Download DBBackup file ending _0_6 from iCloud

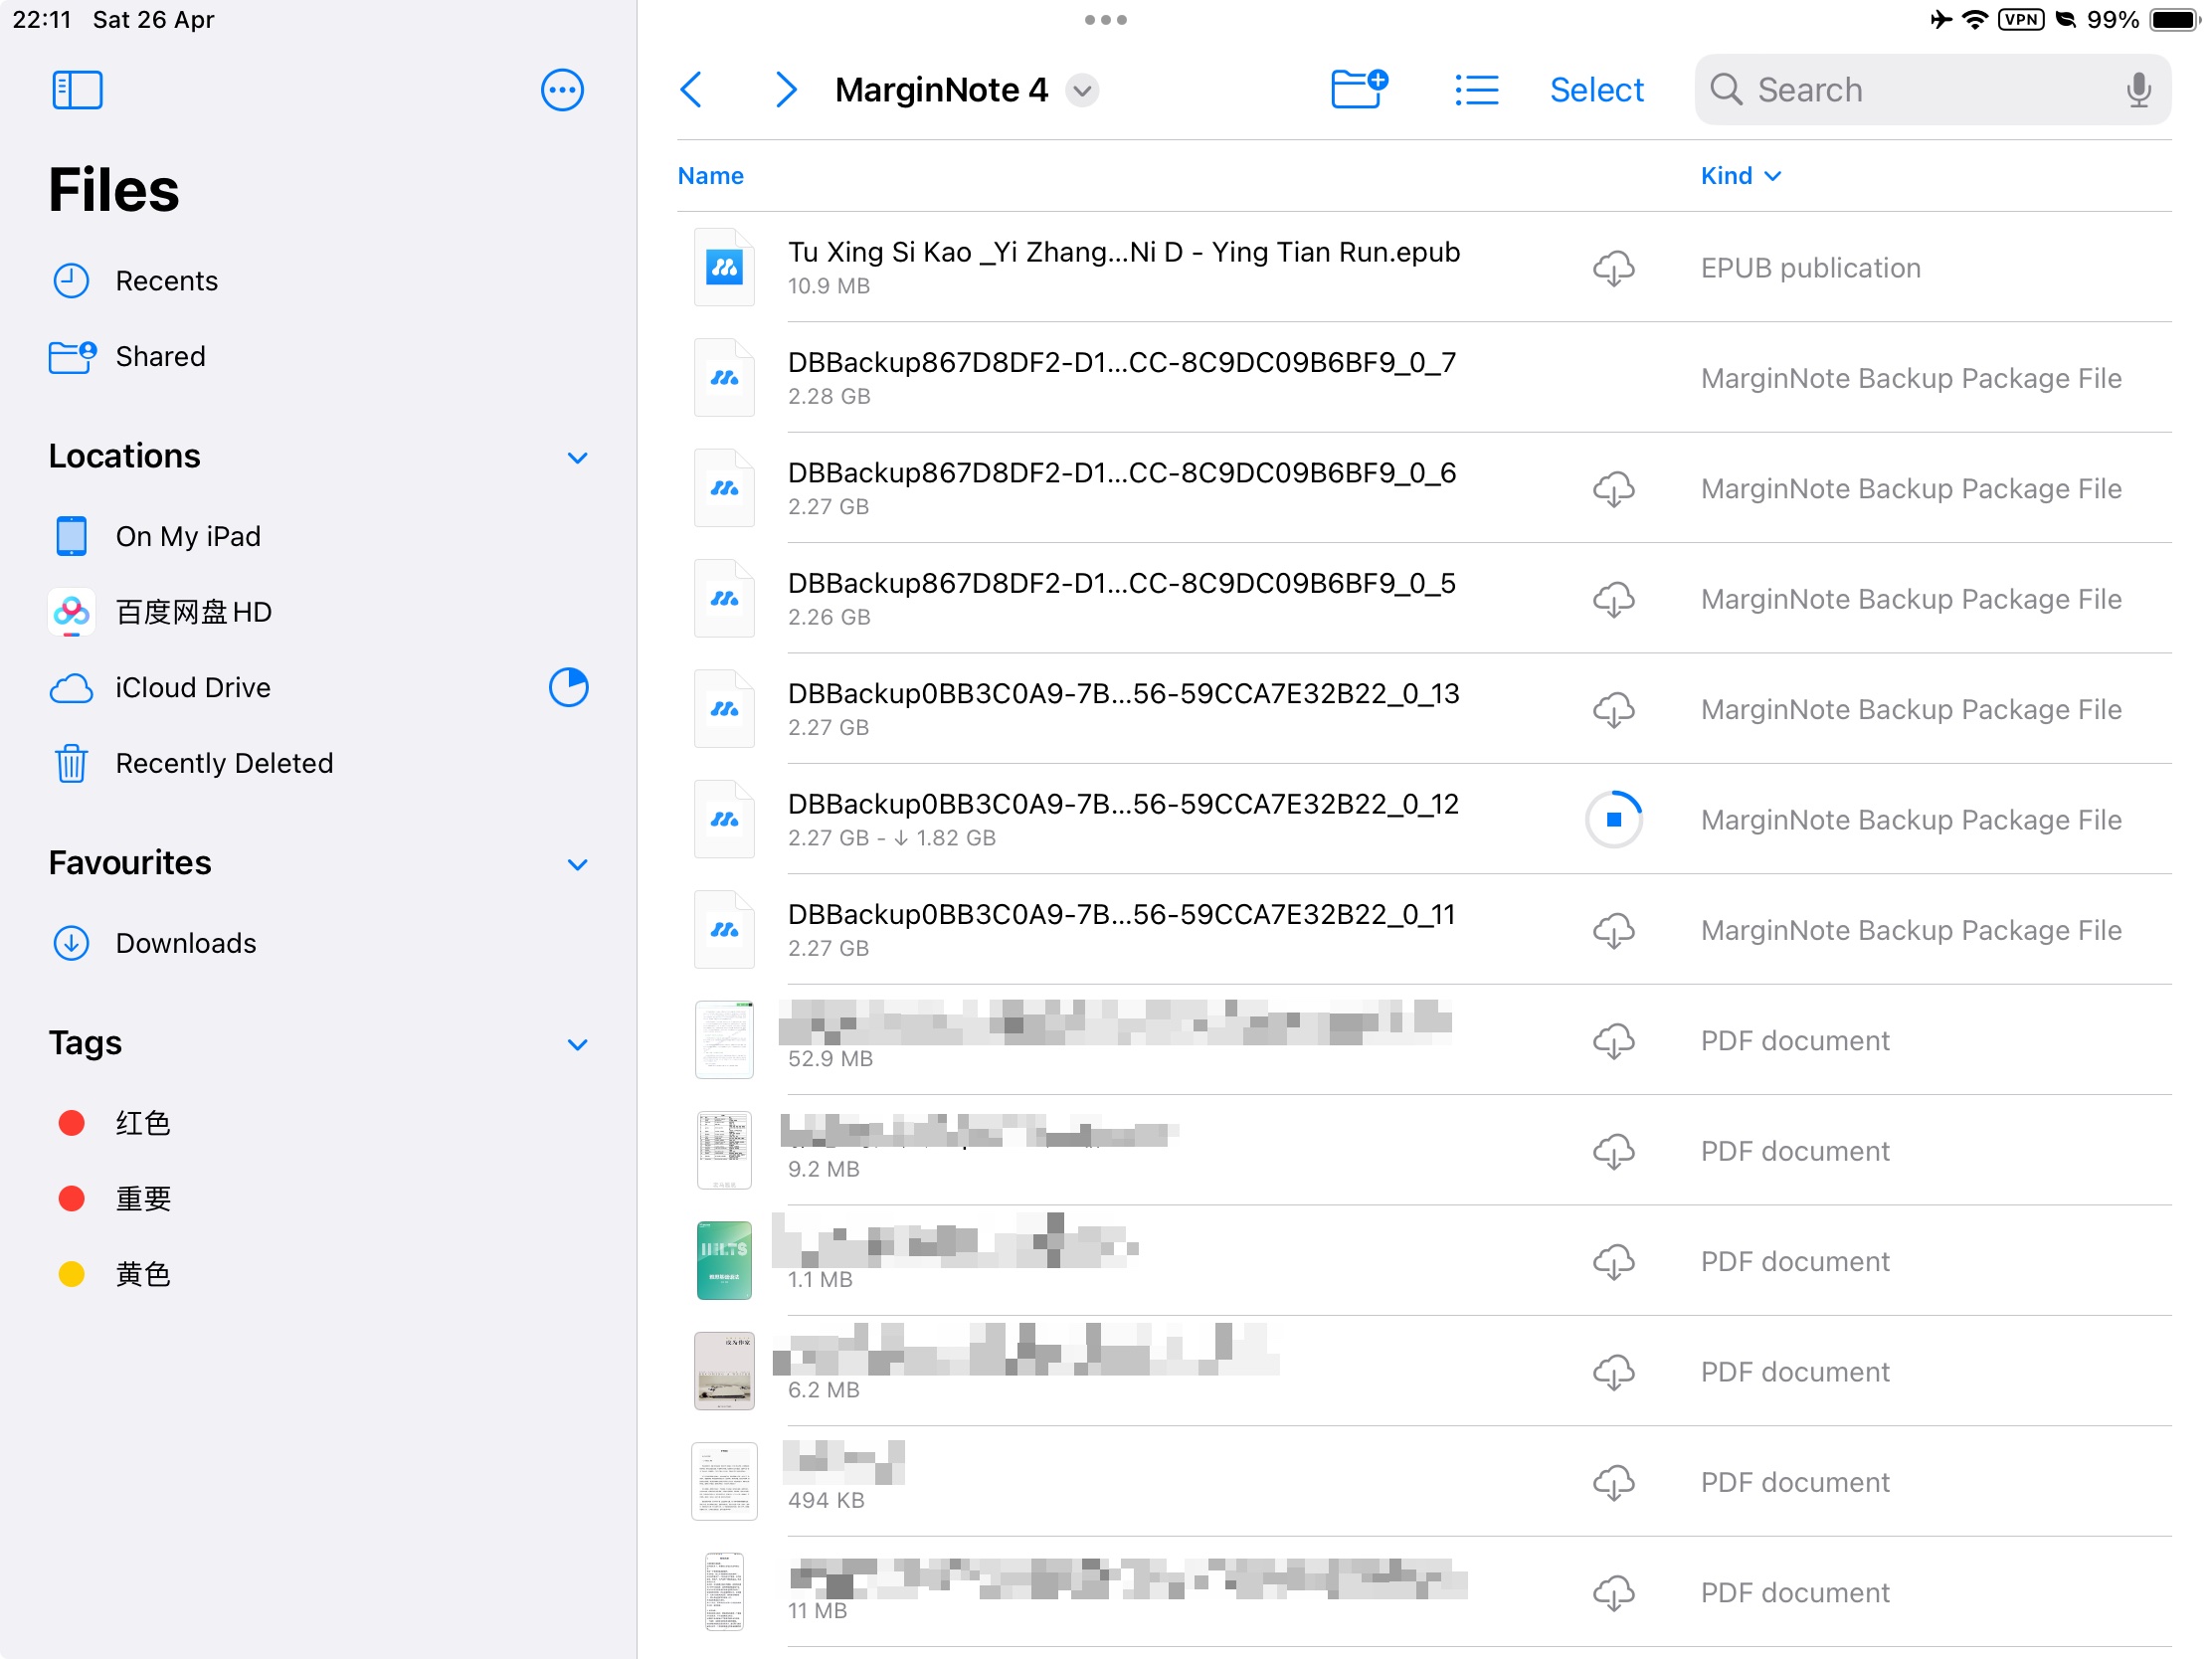1613,489
